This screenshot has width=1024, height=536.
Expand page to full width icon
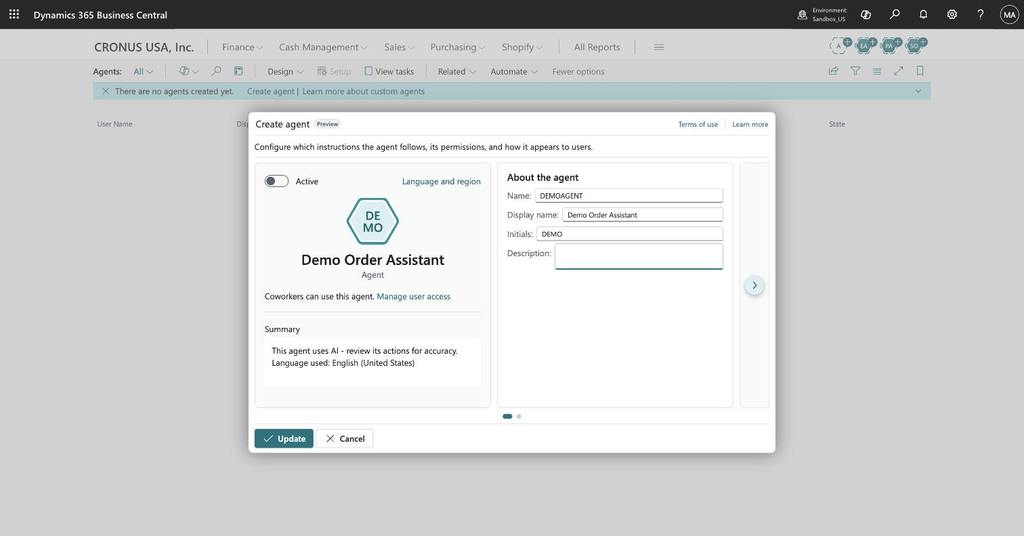pos(899,71)
